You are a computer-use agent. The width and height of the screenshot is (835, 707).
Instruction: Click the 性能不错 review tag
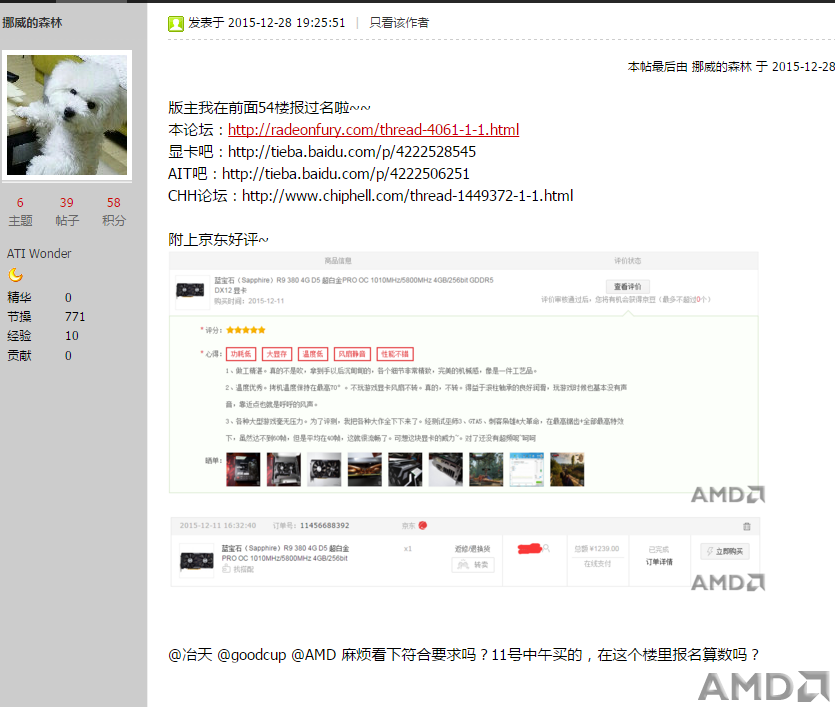395,354
